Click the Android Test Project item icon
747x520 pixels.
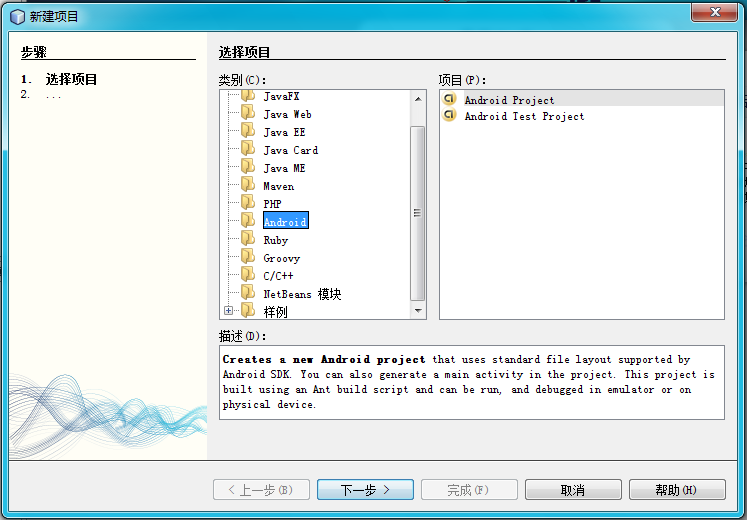click(449, 115)
